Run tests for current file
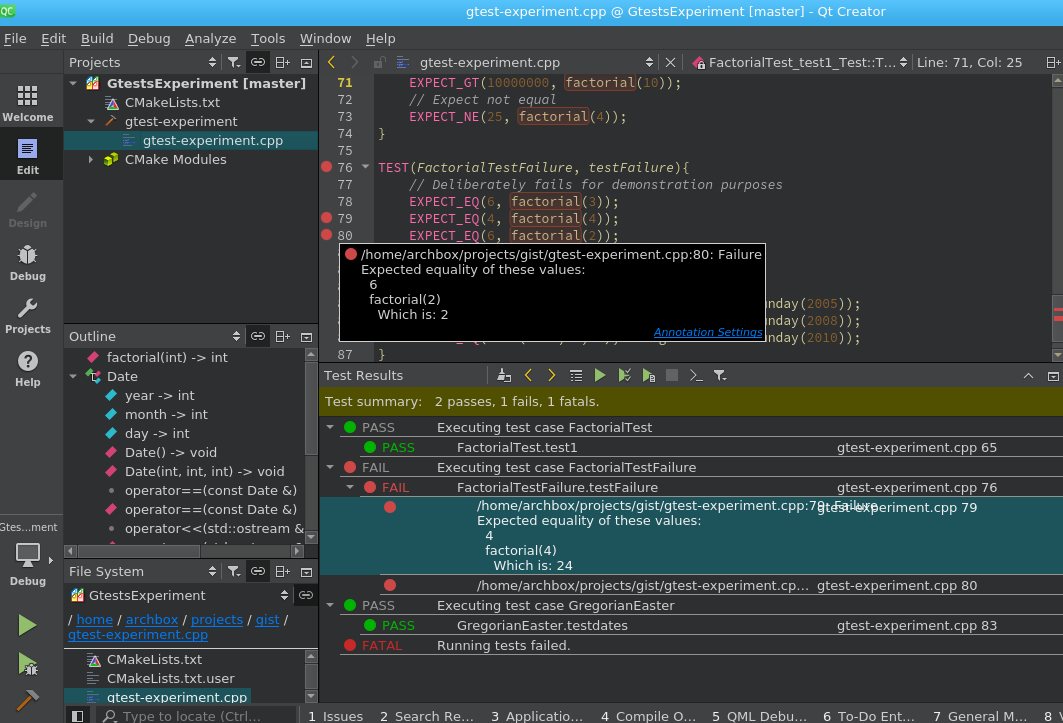The height and width of the screenshot is (723, 1063). tap(648, 376)
